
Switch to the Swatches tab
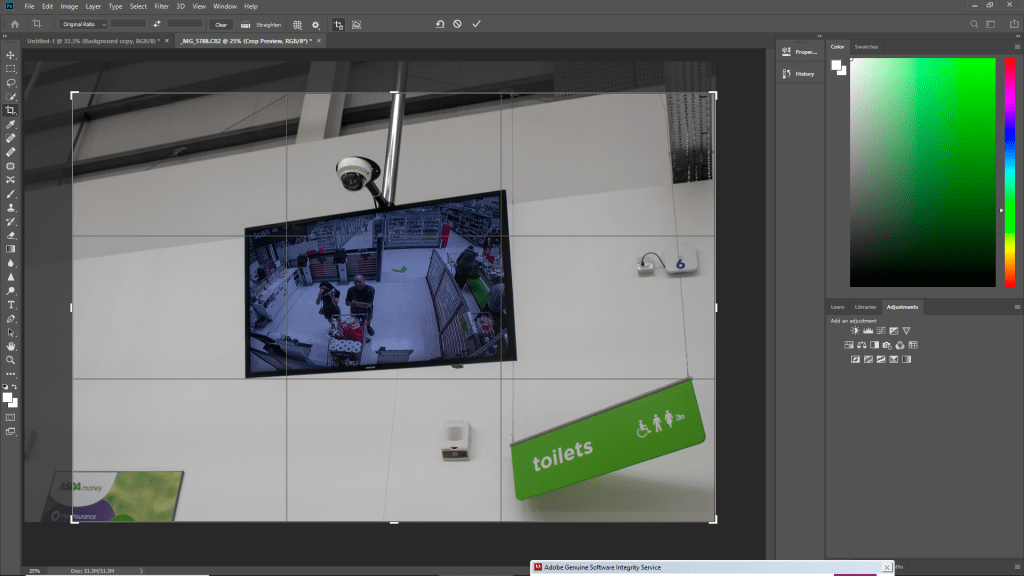(866, 47)
